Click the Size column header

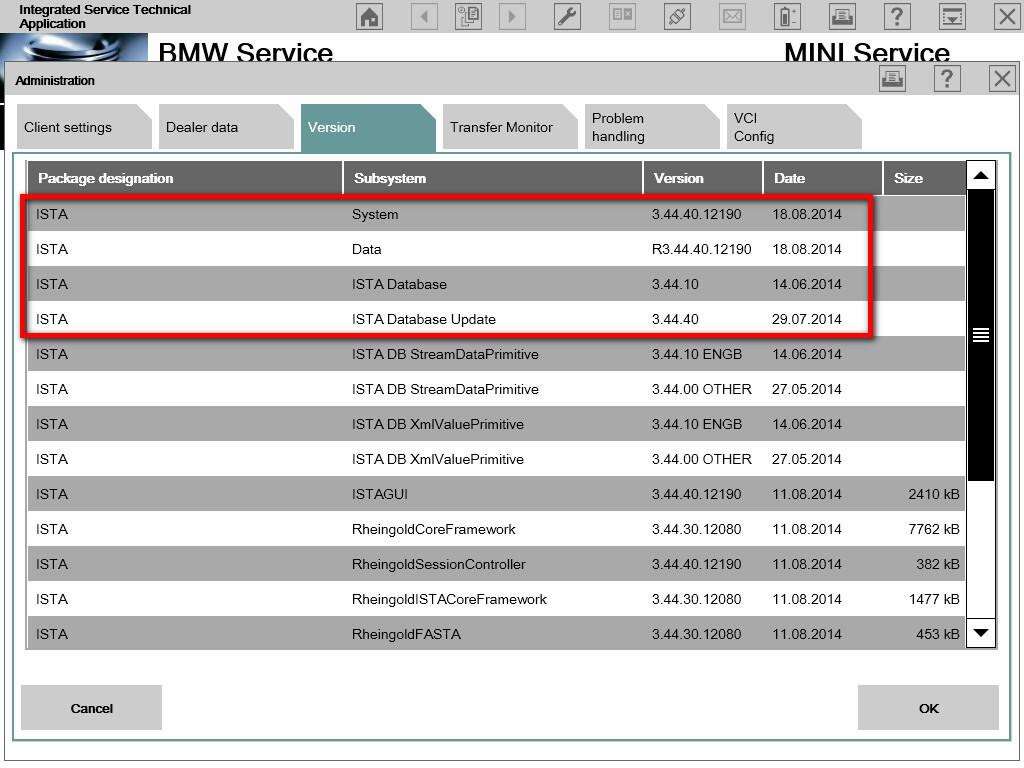click(x=924, y=178)
